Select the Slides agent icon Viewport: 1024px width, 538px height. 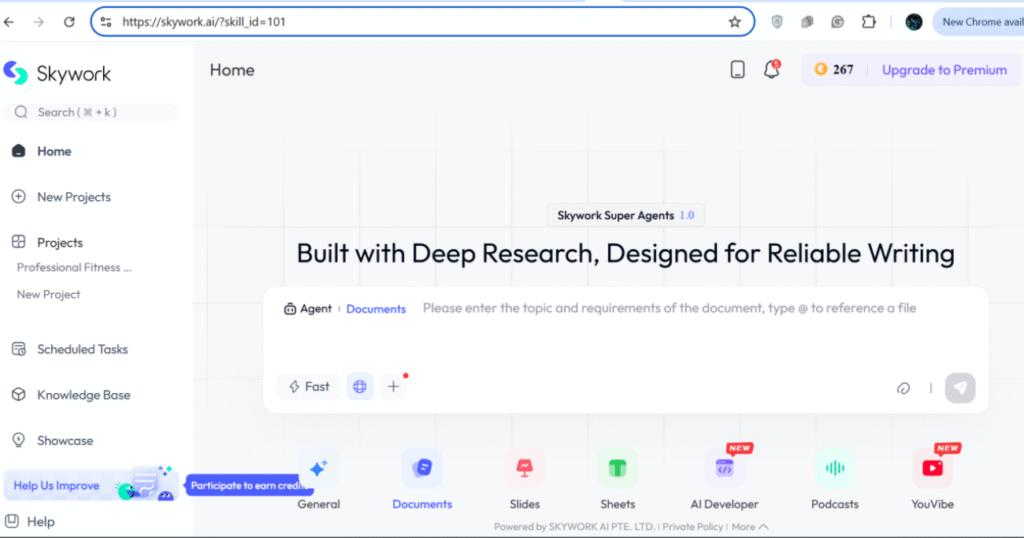click(x=524, y=468)
